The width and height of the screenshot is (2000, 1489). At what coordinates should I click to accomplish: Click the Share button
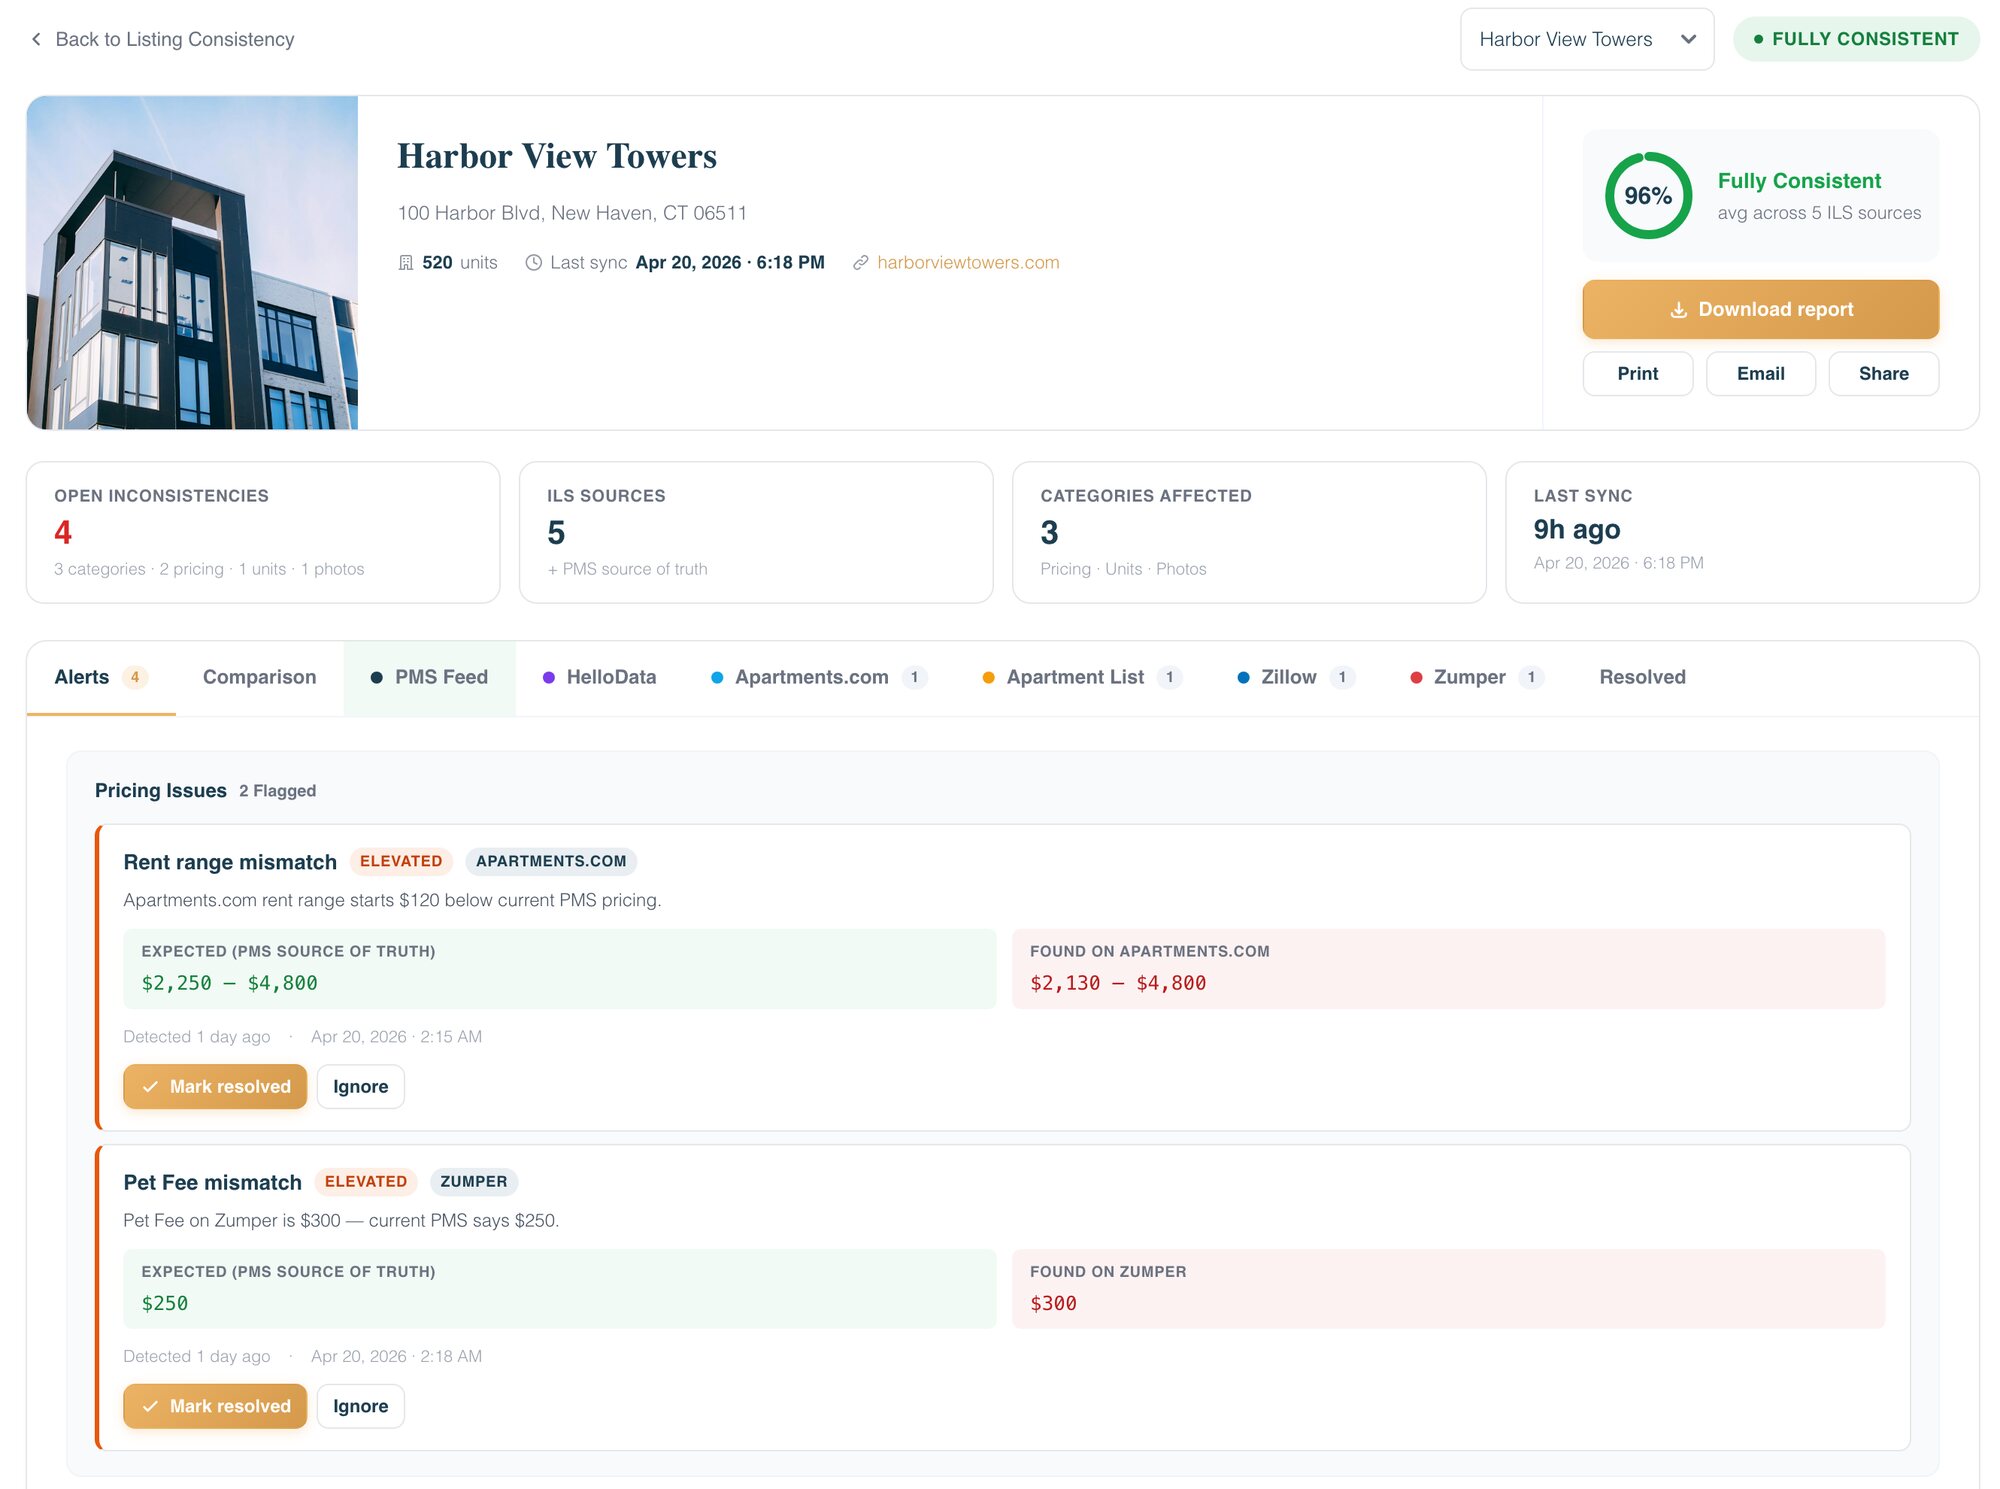tap(1883, 374)
